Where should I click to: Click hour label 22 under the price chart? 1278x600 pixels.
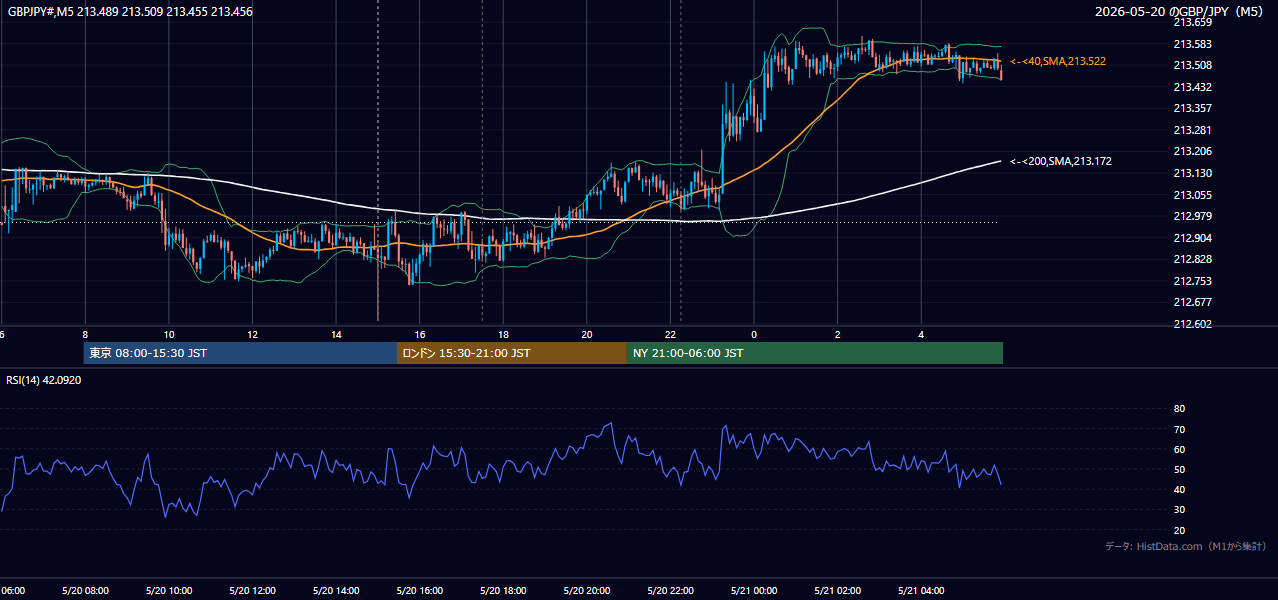(671, 335)
